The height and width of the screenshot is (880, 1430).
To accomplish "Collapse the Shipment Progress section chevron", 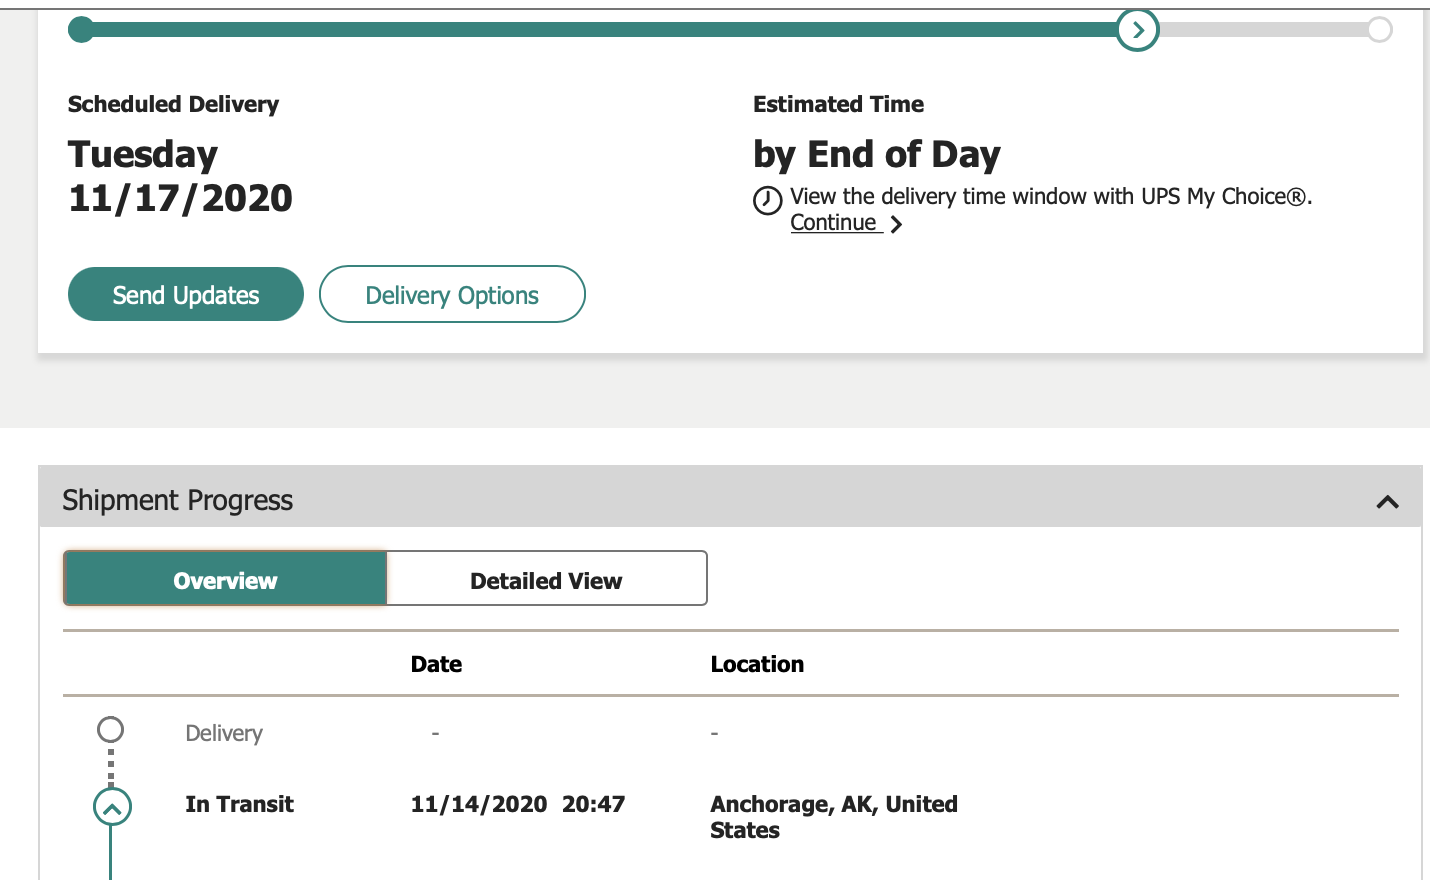I will click(x=1387, y=501).
